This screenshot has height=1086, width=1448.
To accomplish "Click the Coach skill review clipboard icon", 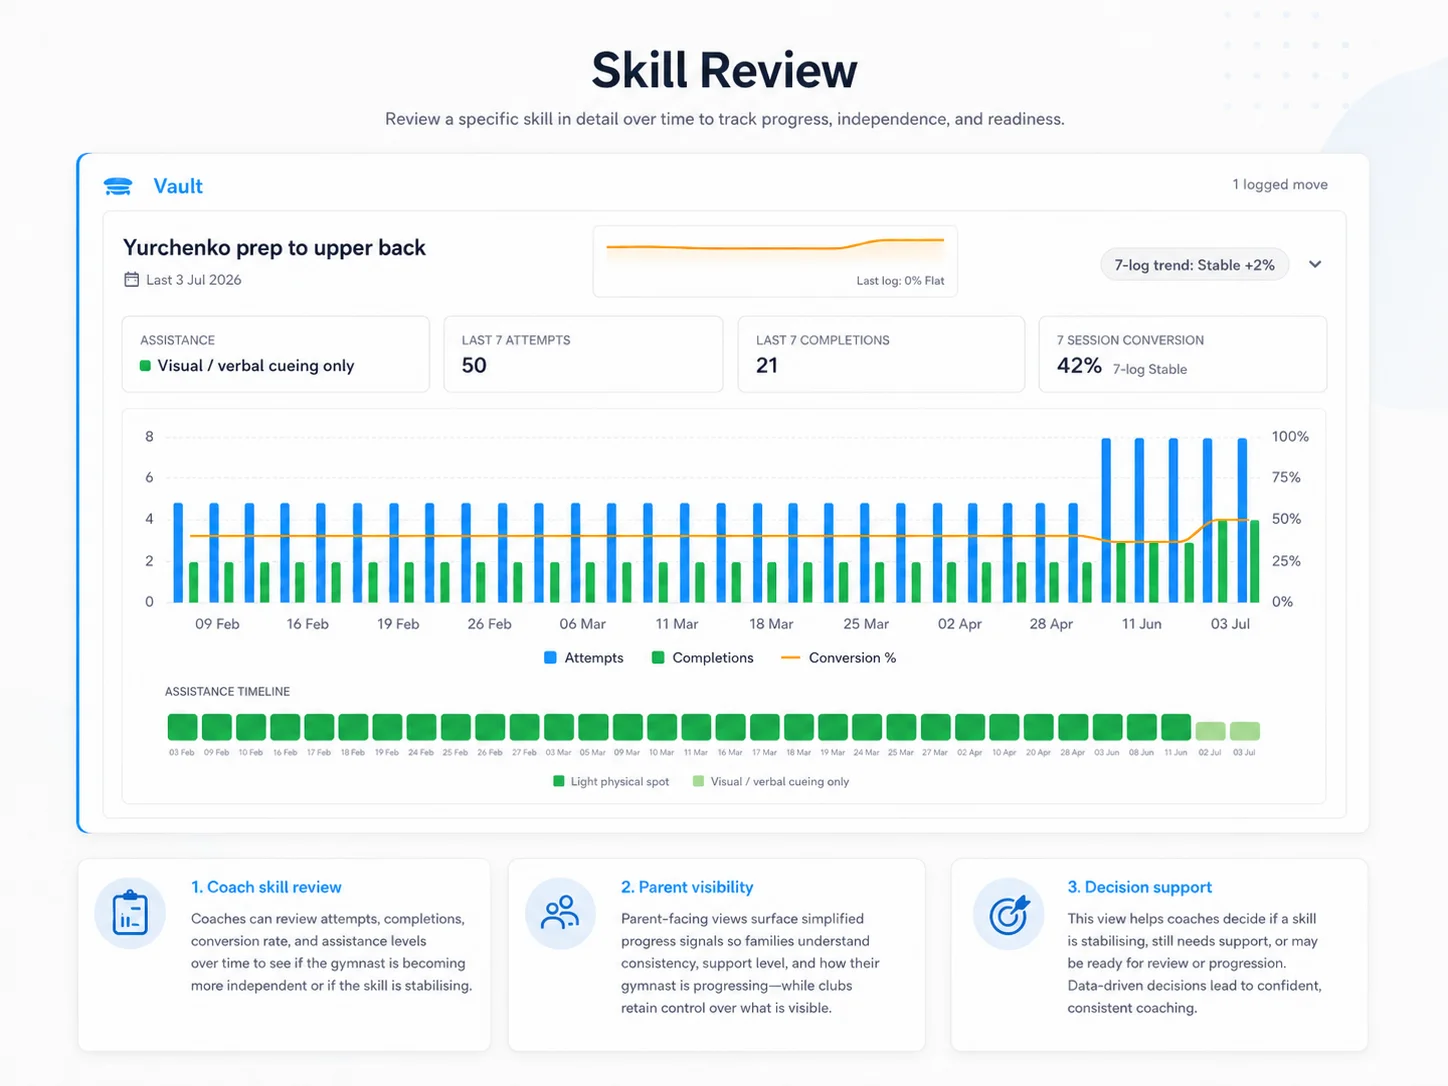I will click(x=130, y=914).
